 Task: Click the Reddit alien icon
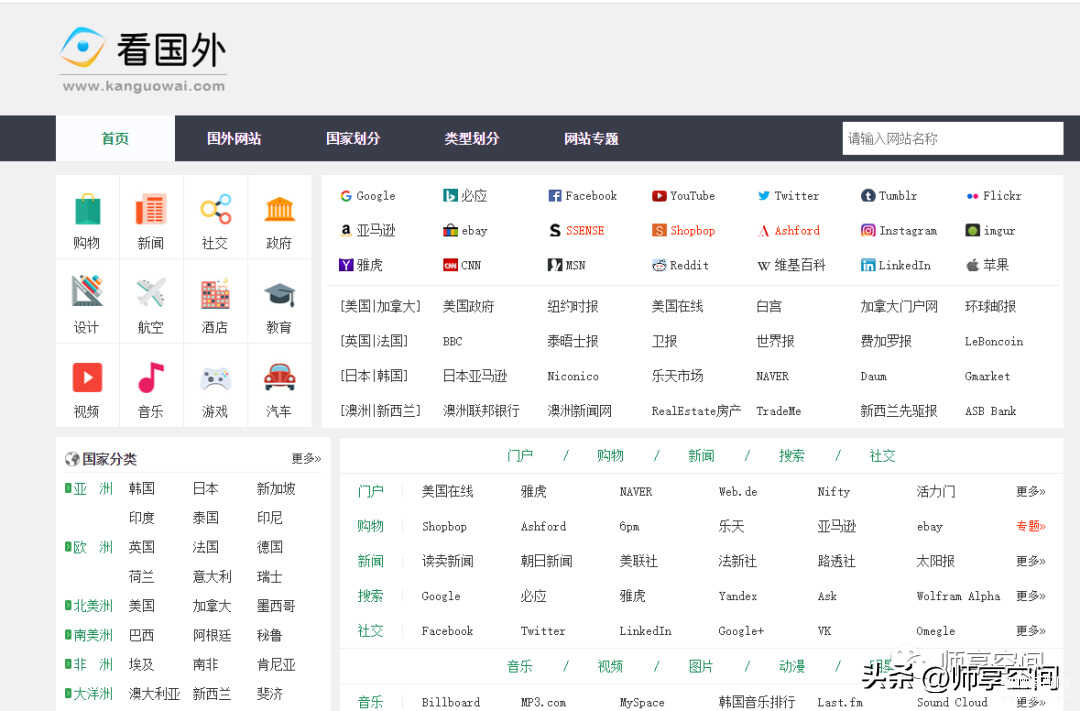tap(659, 265)
